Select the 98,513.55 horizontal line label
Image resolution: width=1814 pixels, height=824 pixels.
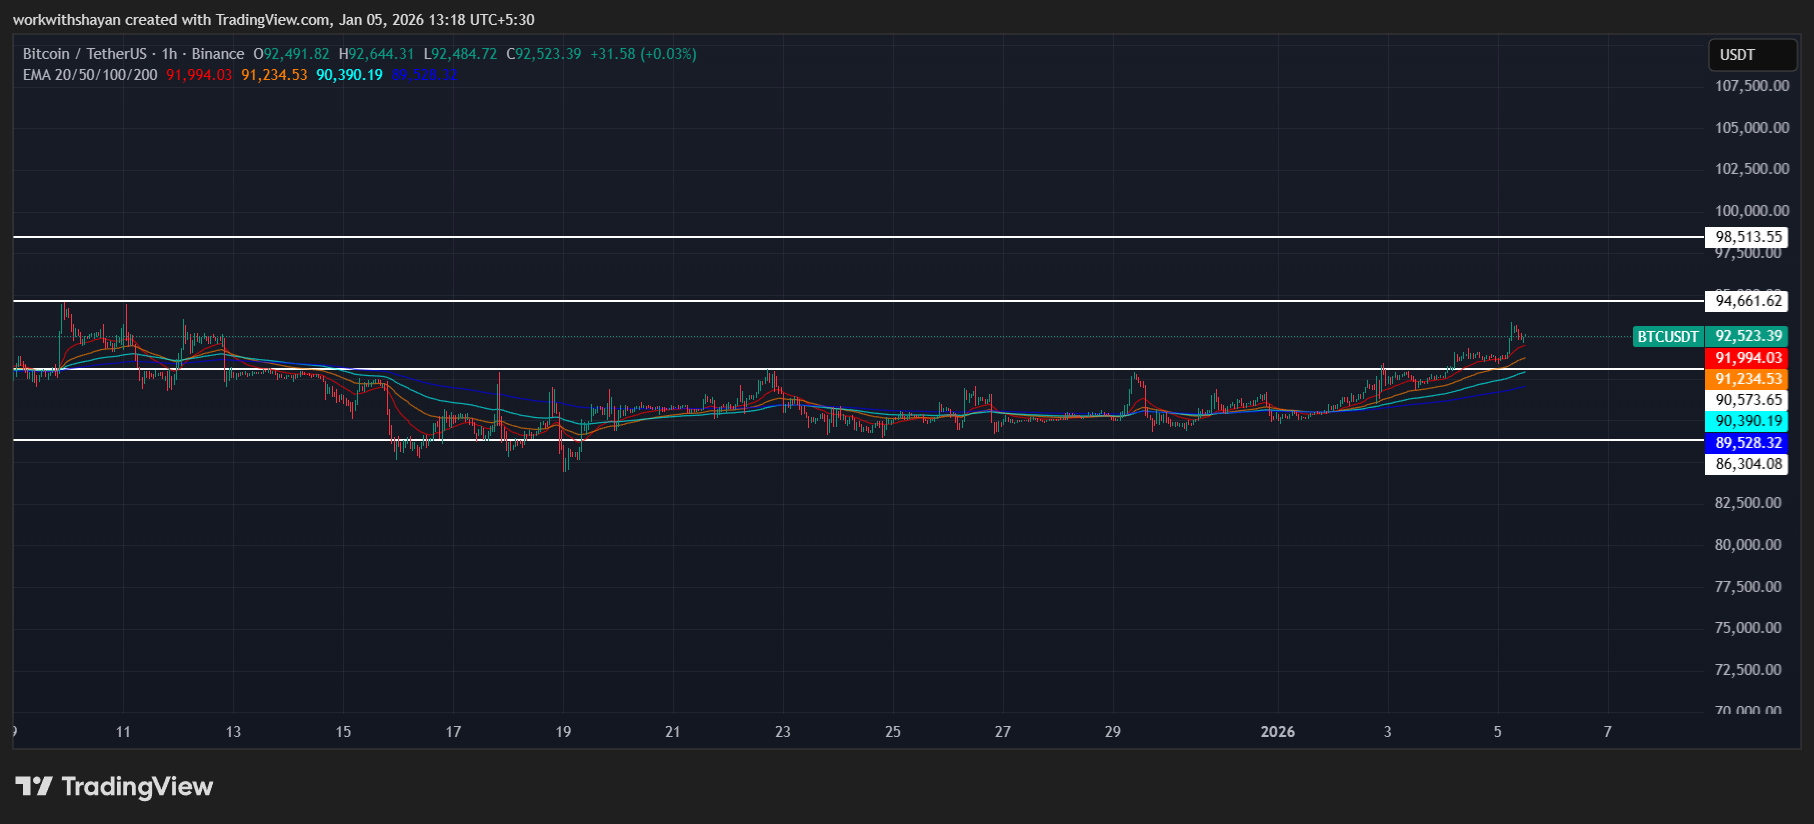point(1748,237)
